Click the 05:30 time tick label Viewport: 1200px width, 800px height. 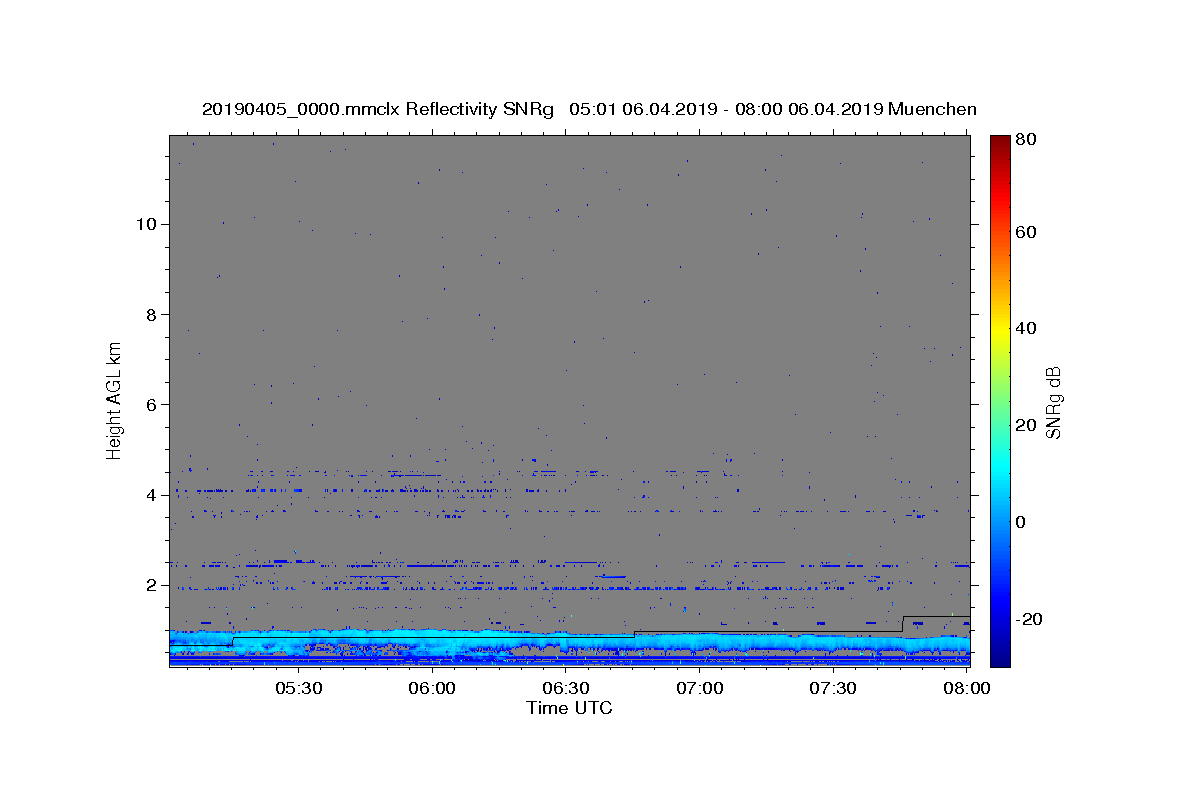[298, 688]
